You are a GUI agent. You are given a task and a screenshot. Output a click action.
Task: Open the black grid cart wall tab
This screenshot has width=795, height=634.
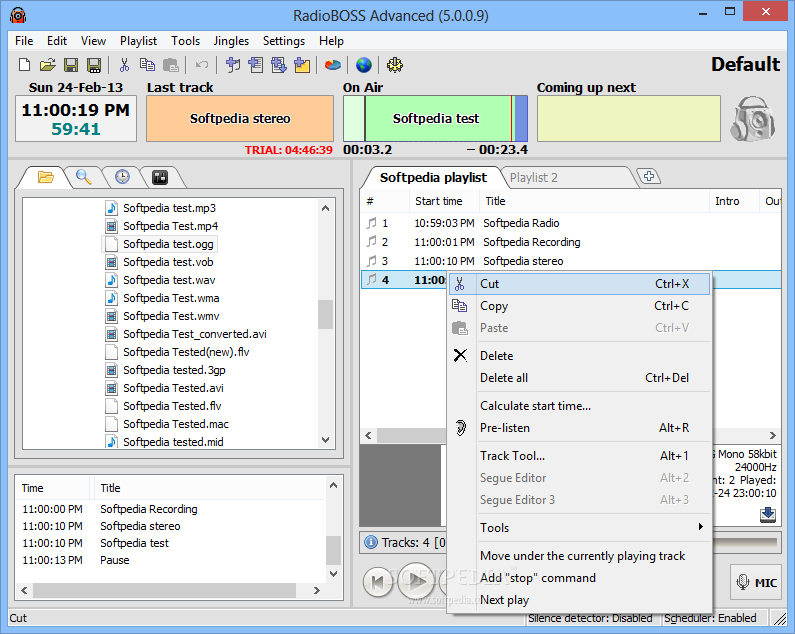pyautogui.click(x=160, y=177)
